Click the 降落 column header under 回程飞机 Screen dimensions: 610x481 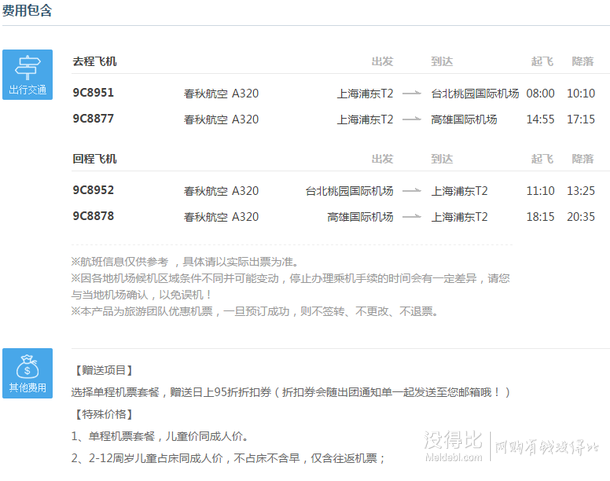[x=583, y=159]
